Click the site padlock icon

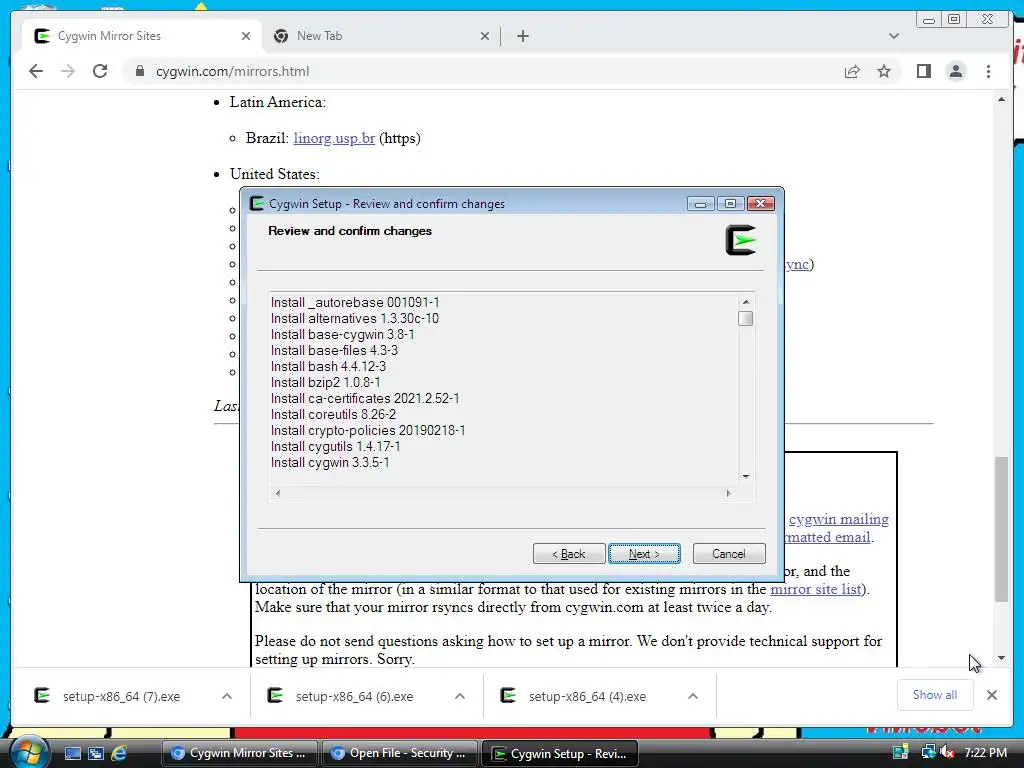pos(139,71)
